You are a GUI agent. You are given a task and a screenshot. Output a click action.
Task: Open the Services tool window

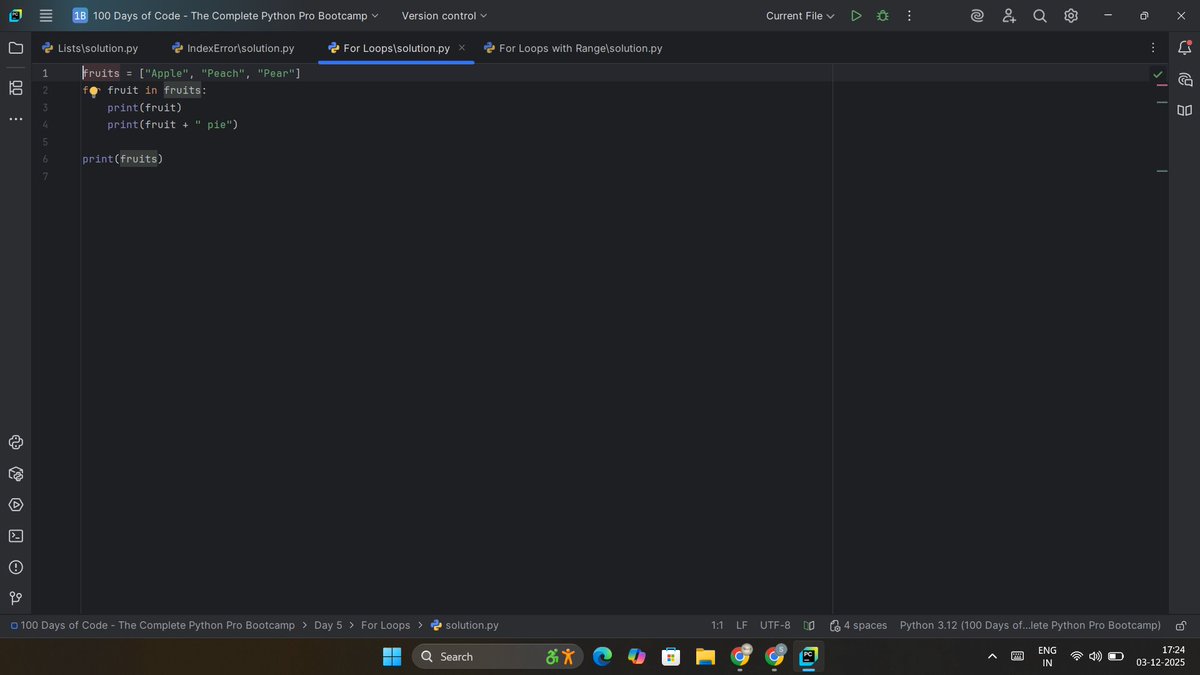click(x=15, y=505)
